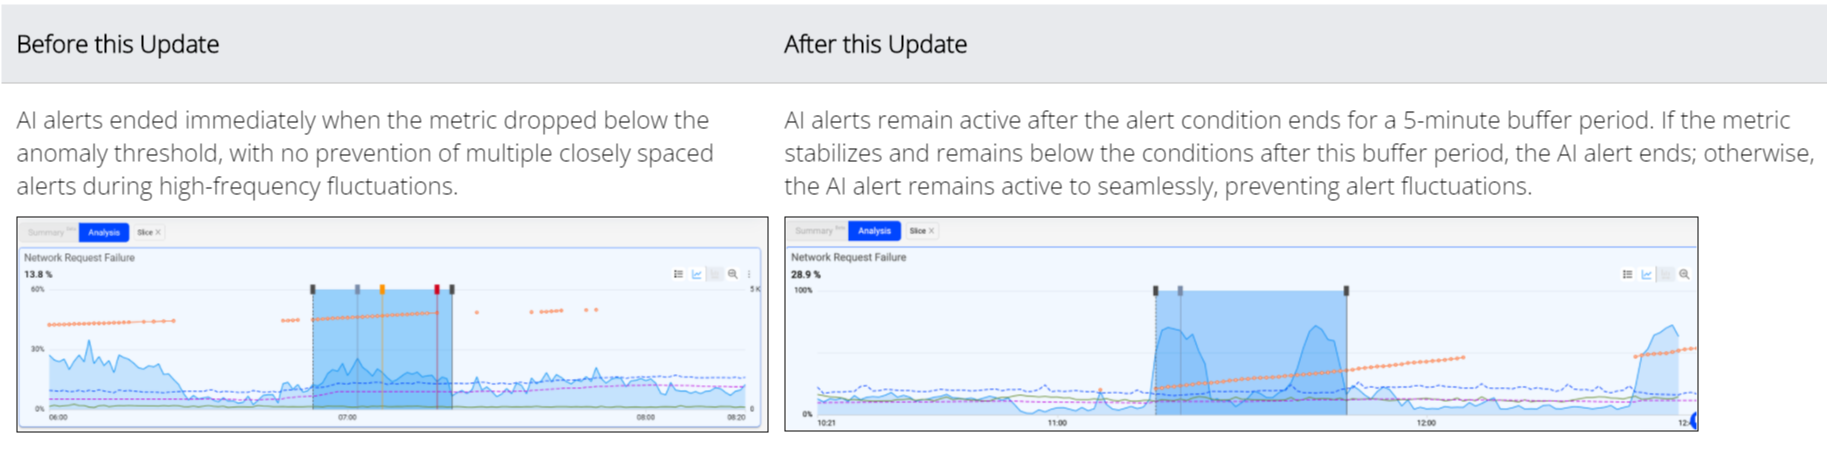
Task: Open the legend list icon in the left chart
Action: 678,274
